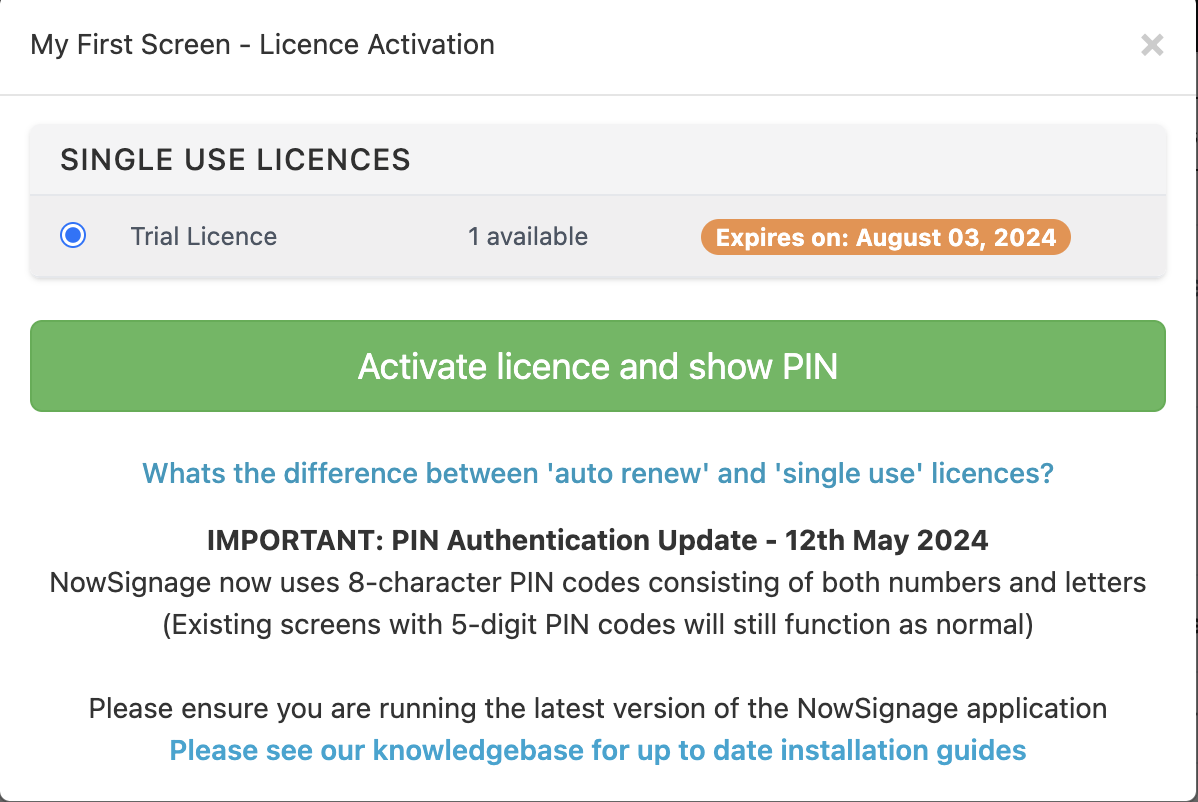Select the Trial Licence row
The image size is (1198, 802).
[x=204, y=236]
